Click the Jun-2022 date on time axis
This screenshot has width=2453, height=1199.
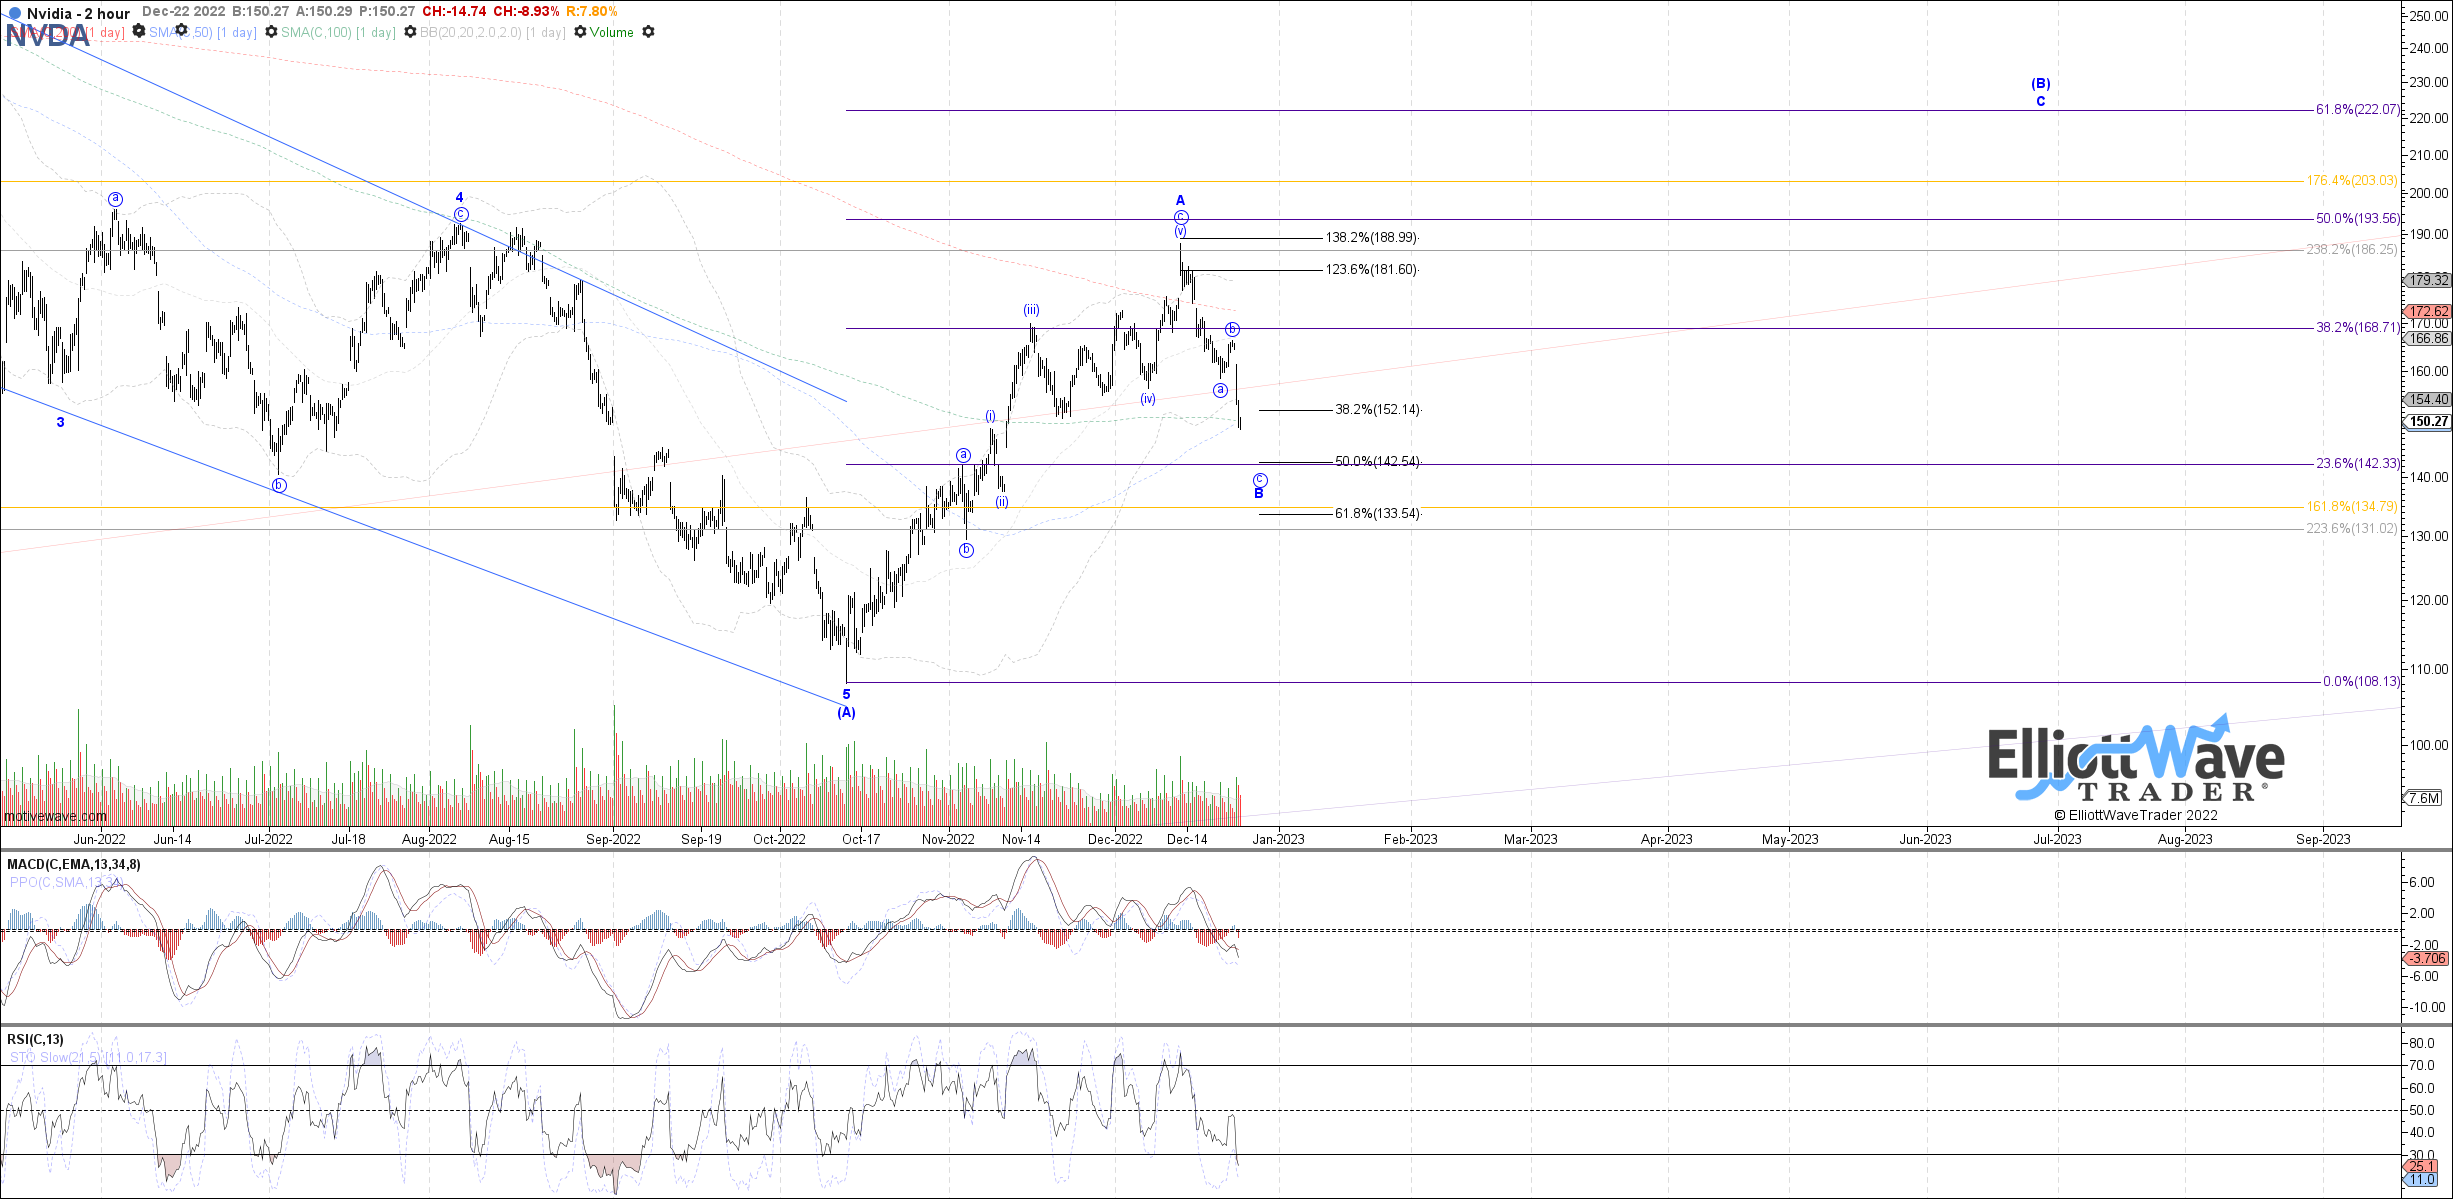click(x=100, y=839)
